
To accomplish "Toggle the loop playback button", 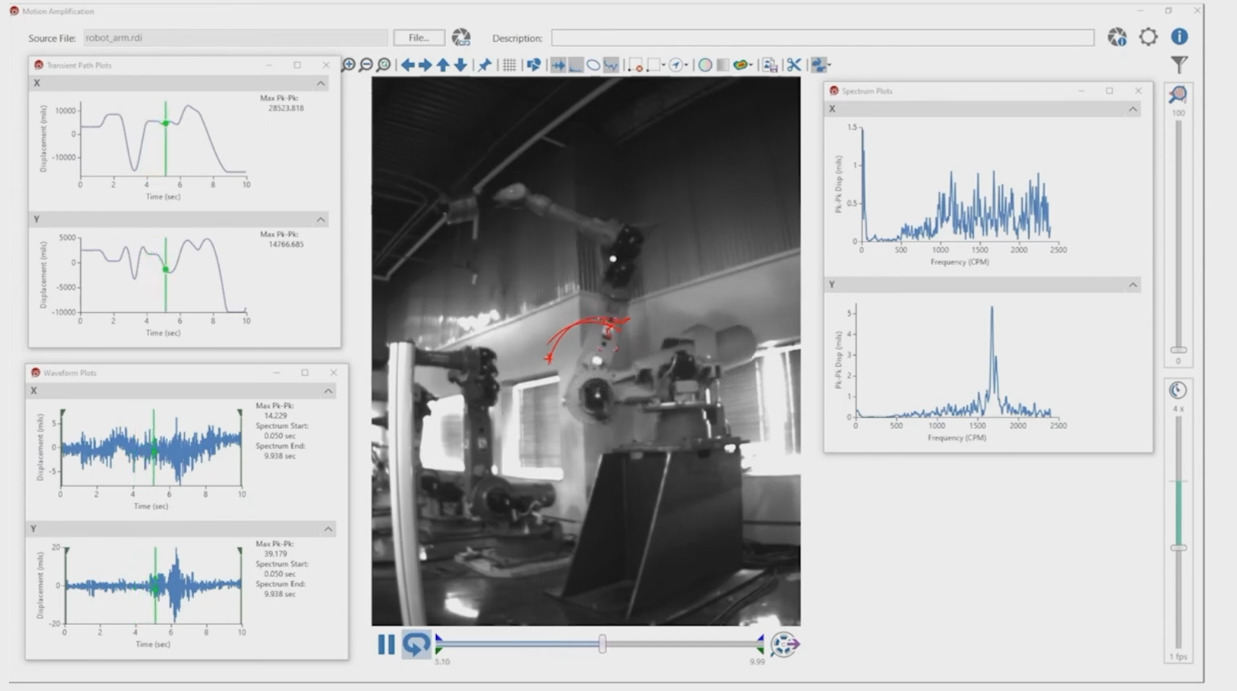I will point(416,645).
